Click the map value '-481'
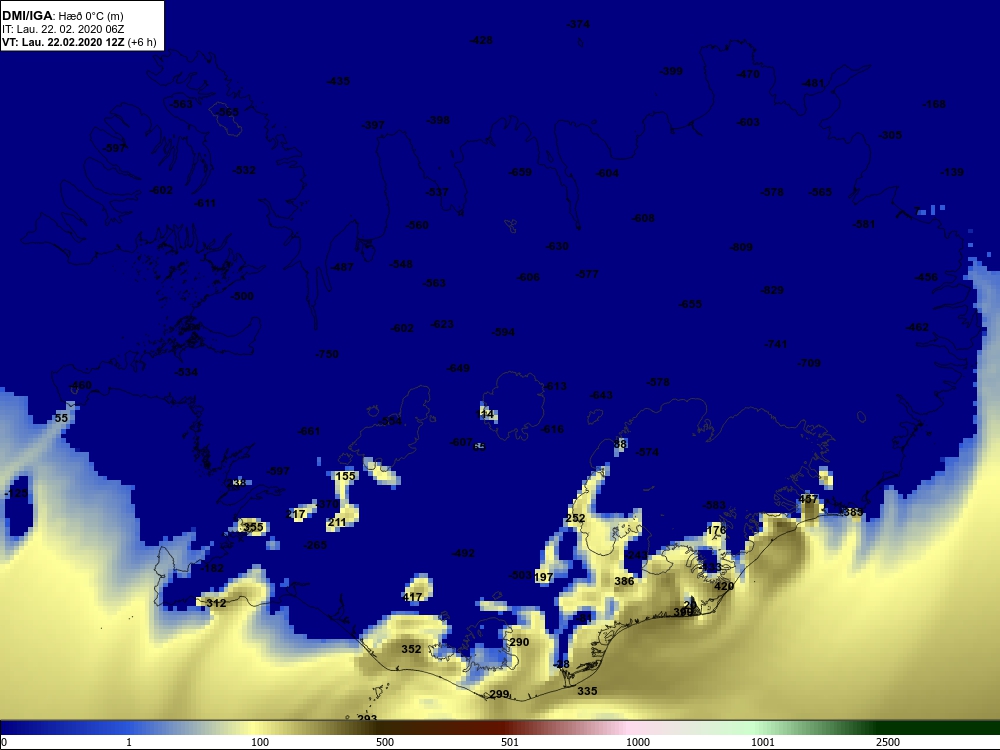Screen dimensions: 1000x750 point(813,83)
